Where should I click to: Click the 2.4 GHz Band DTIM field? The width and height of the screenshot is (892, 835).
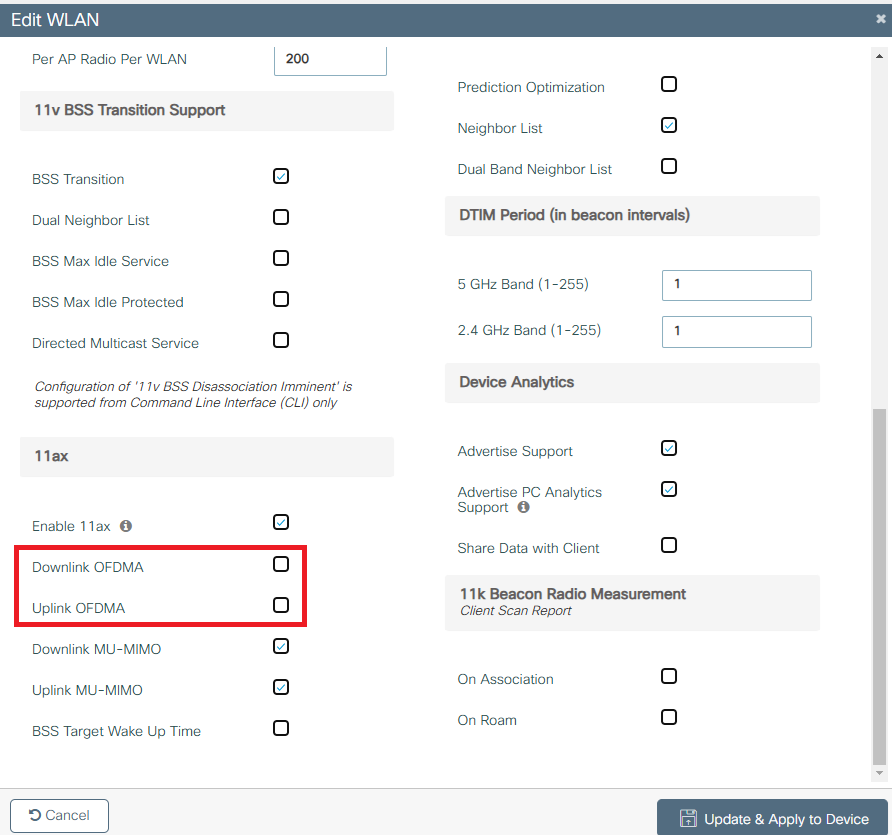737,332
